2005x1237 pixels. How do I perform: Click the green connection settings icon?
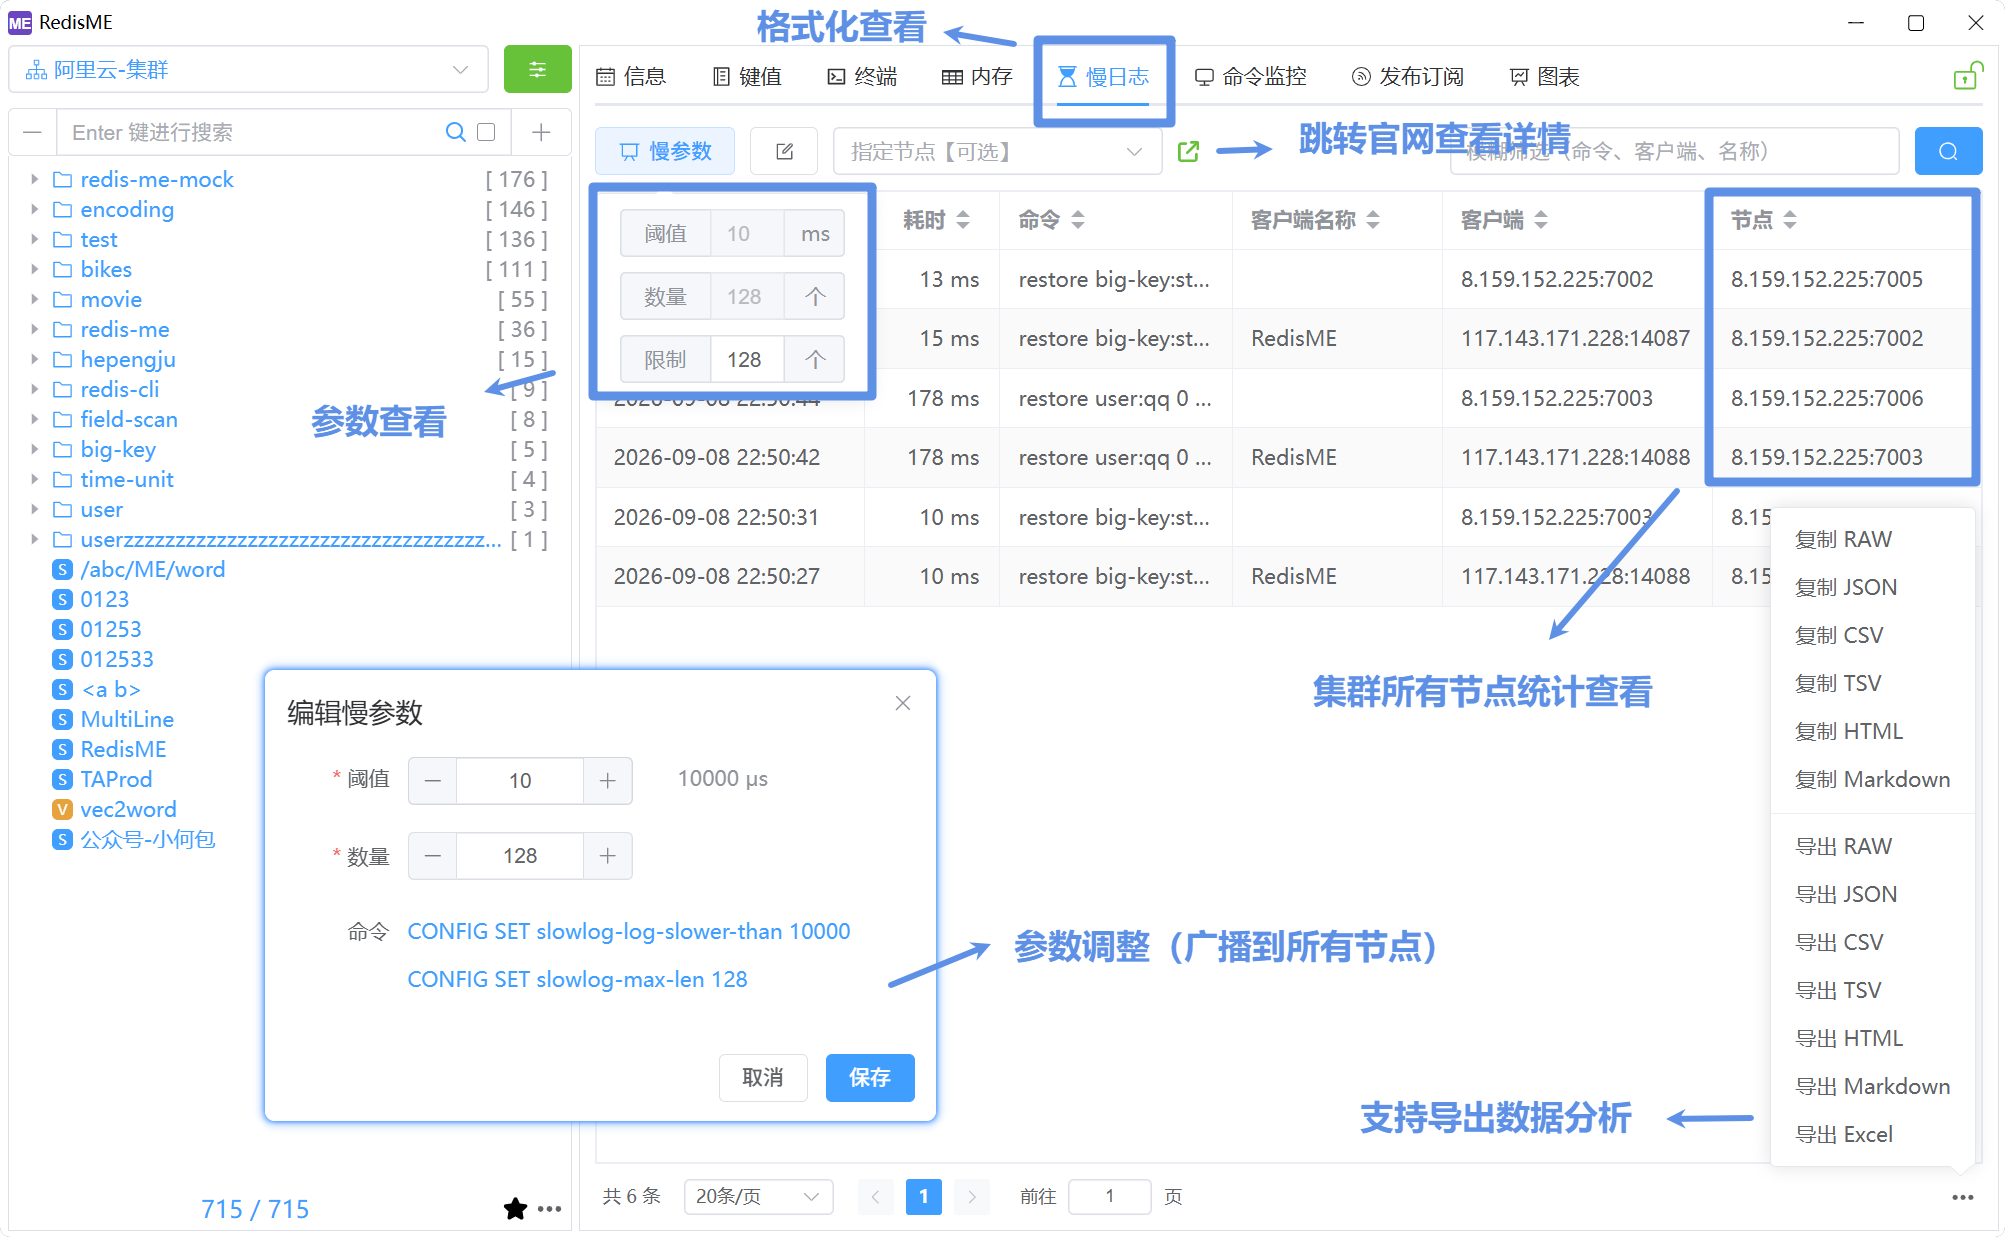pyautogui.click(x=537, y=70)
